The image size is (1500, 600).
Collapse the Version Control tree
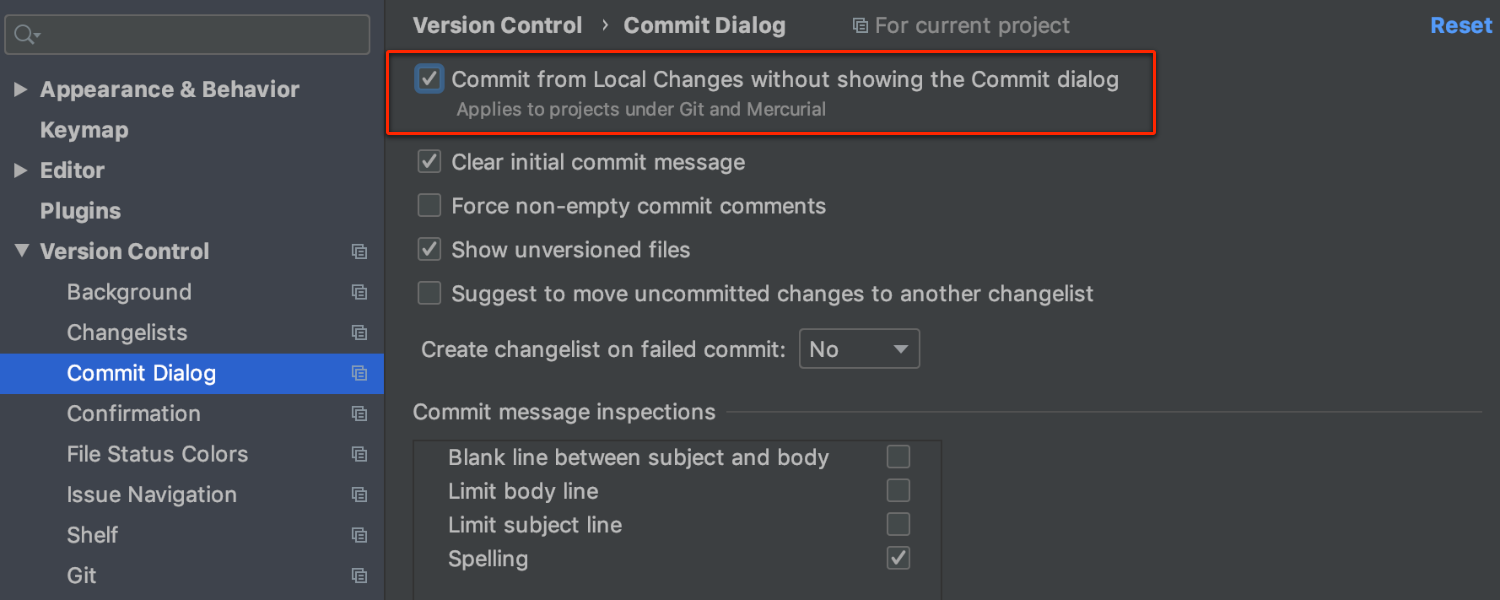21,251
